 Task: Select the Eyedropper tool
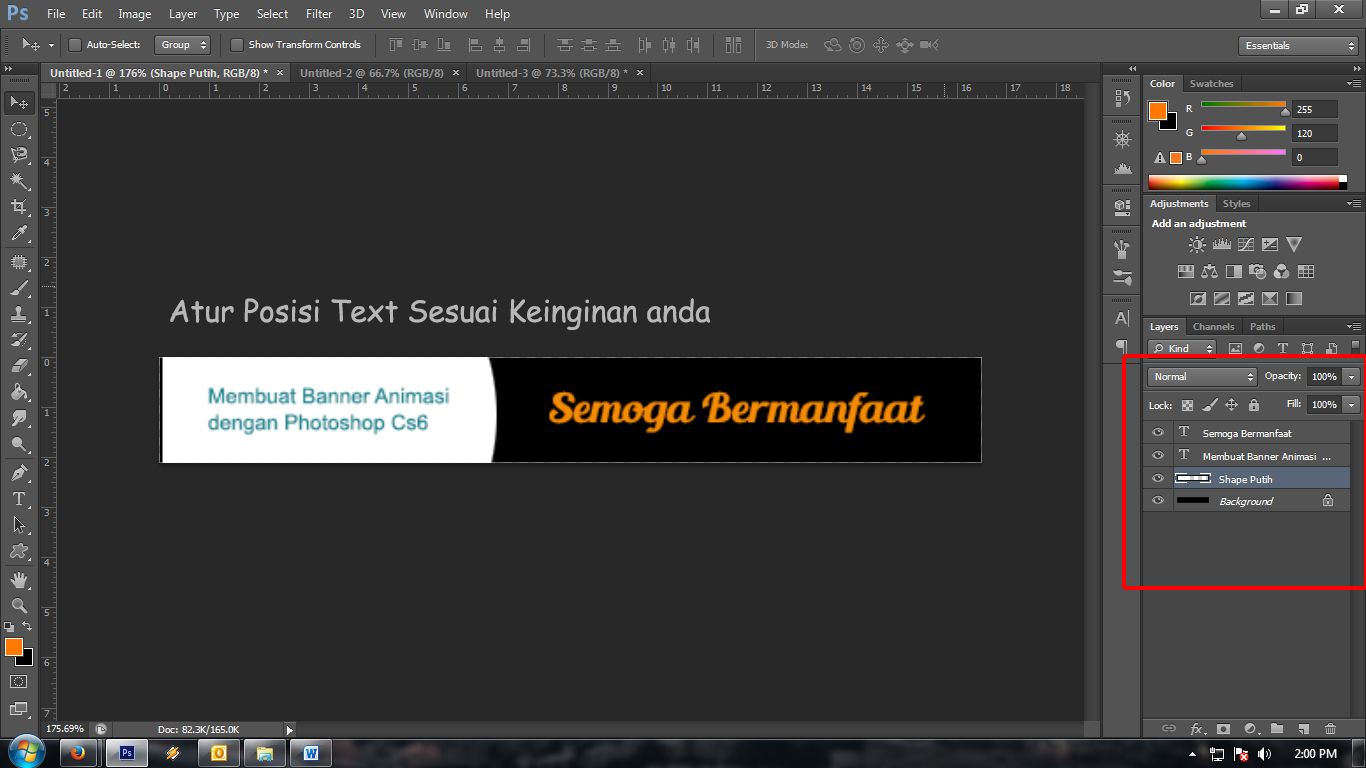click(x=18, y=234)
